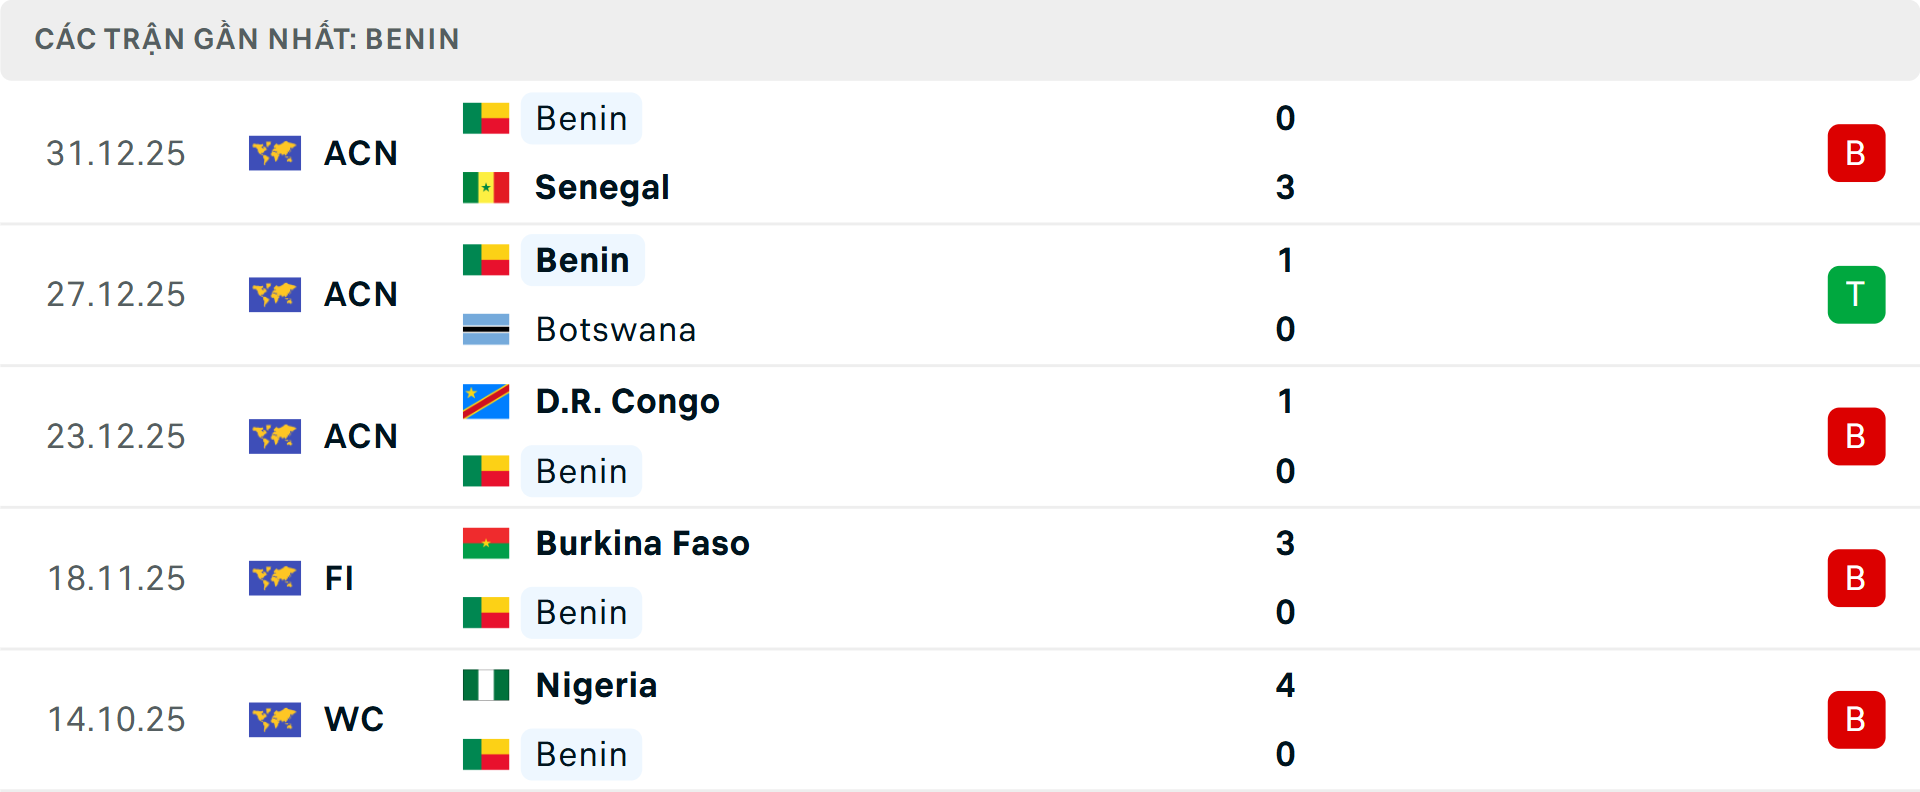Screen dimensions: 1920x792
Task: Open the Benin team page from the Nigeria match
Action: (x=581, y=754)
